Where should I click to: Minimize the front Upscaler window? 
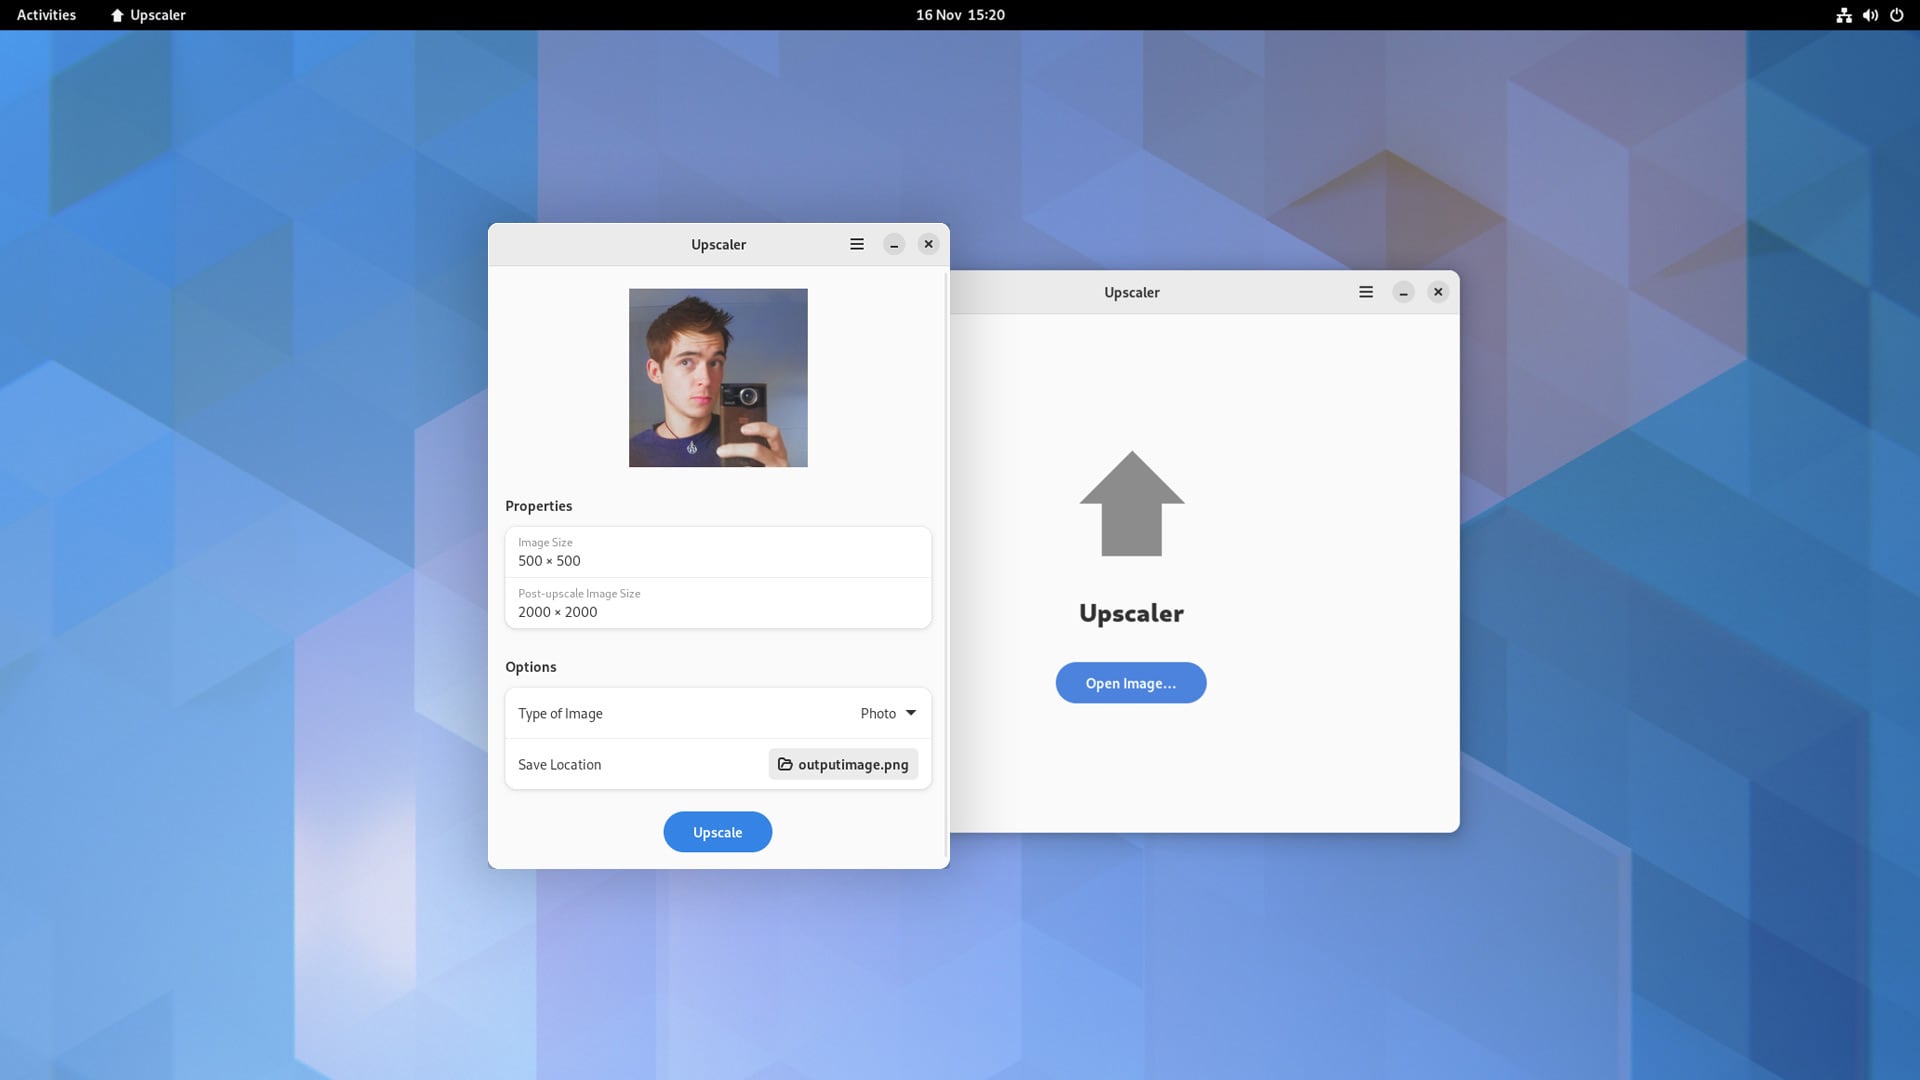tap(894, 244)
